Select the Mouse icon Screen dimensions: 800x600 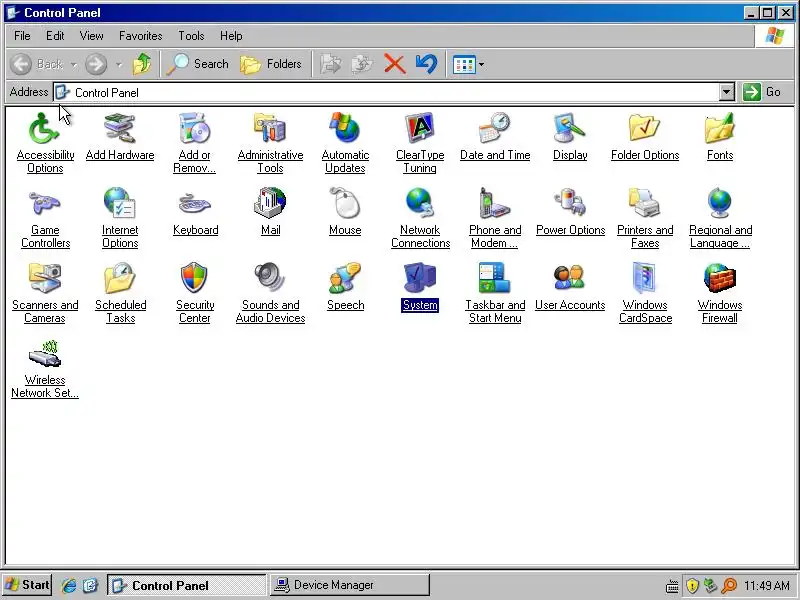tap(345, 203)
